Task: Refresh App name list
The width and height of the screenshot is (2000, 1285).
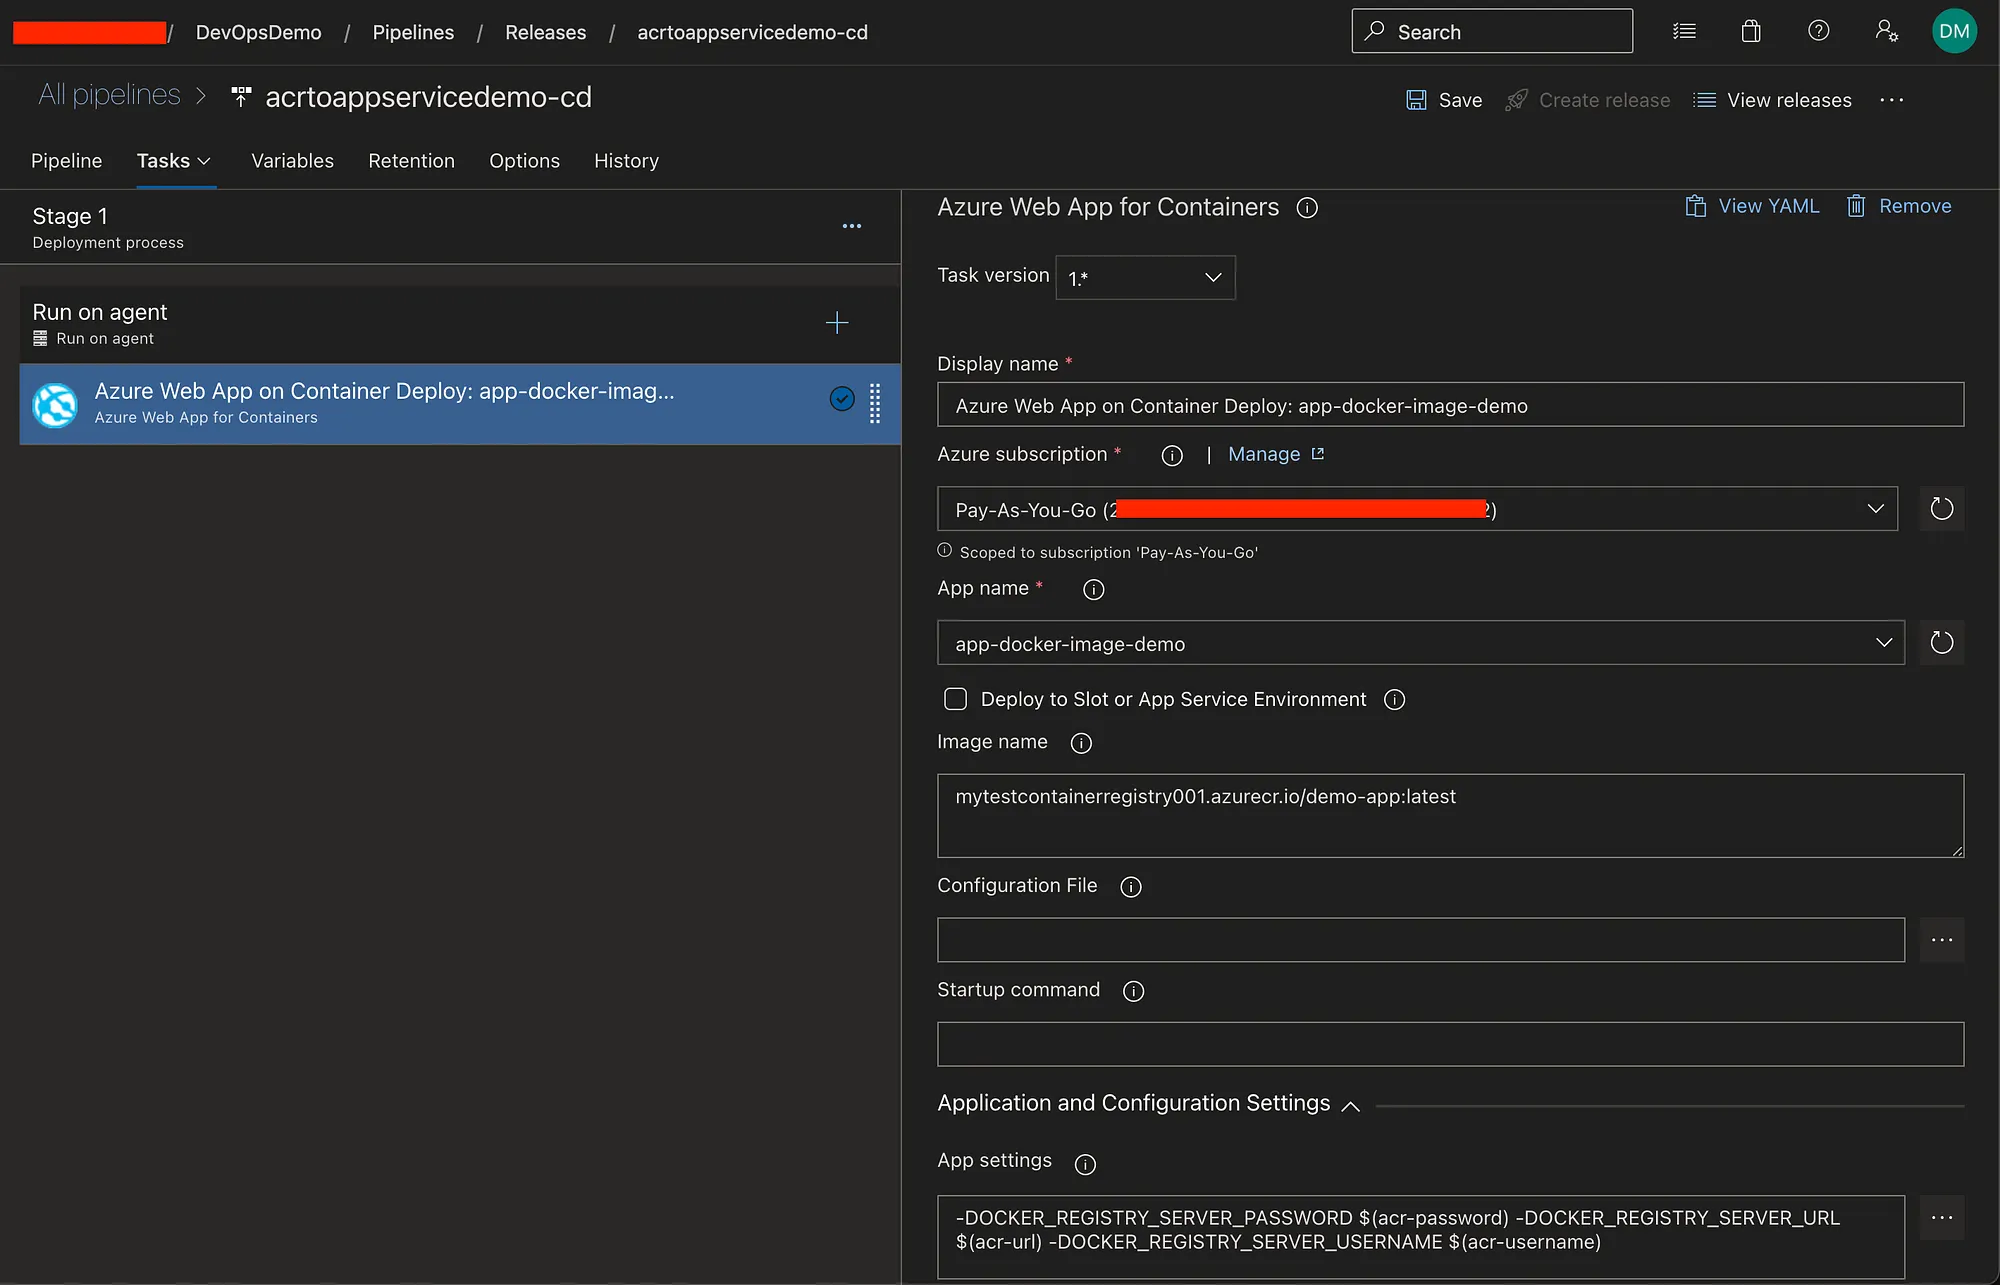Action: coord(1941,643)
